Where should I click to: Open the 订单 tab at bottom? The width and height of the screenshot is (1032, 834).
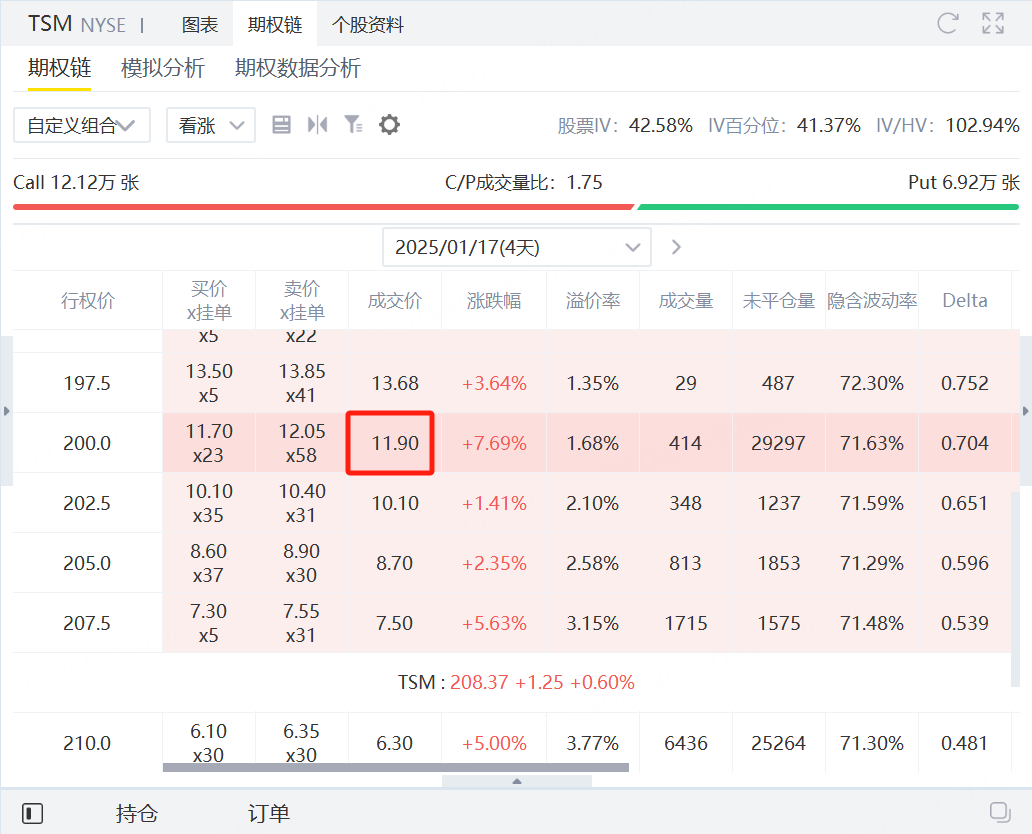(269, 814)
